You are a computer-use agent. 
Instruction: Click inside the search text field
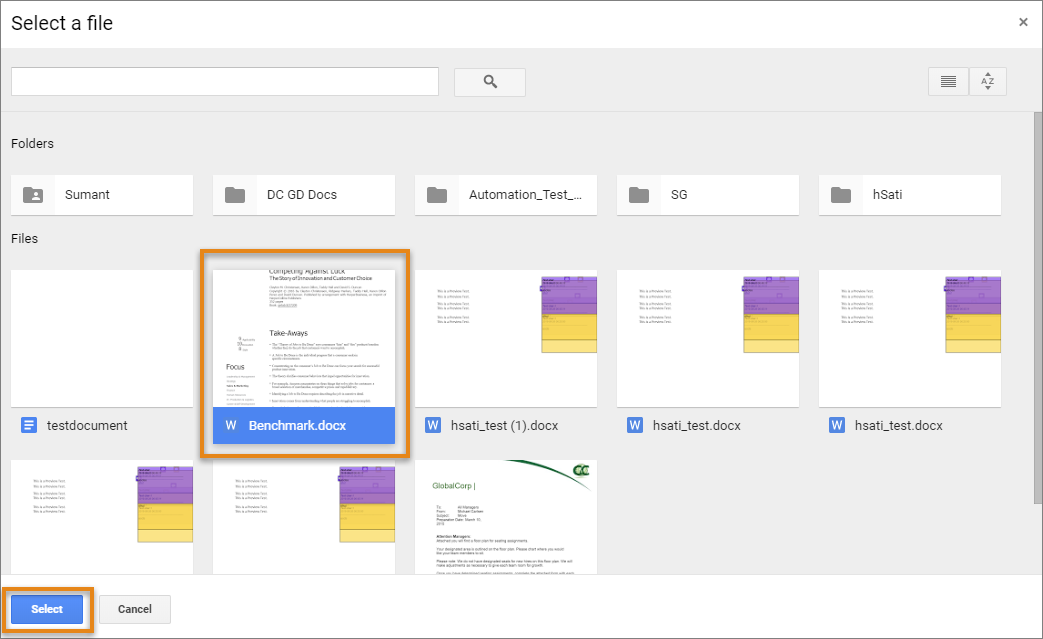click(224, 81)
